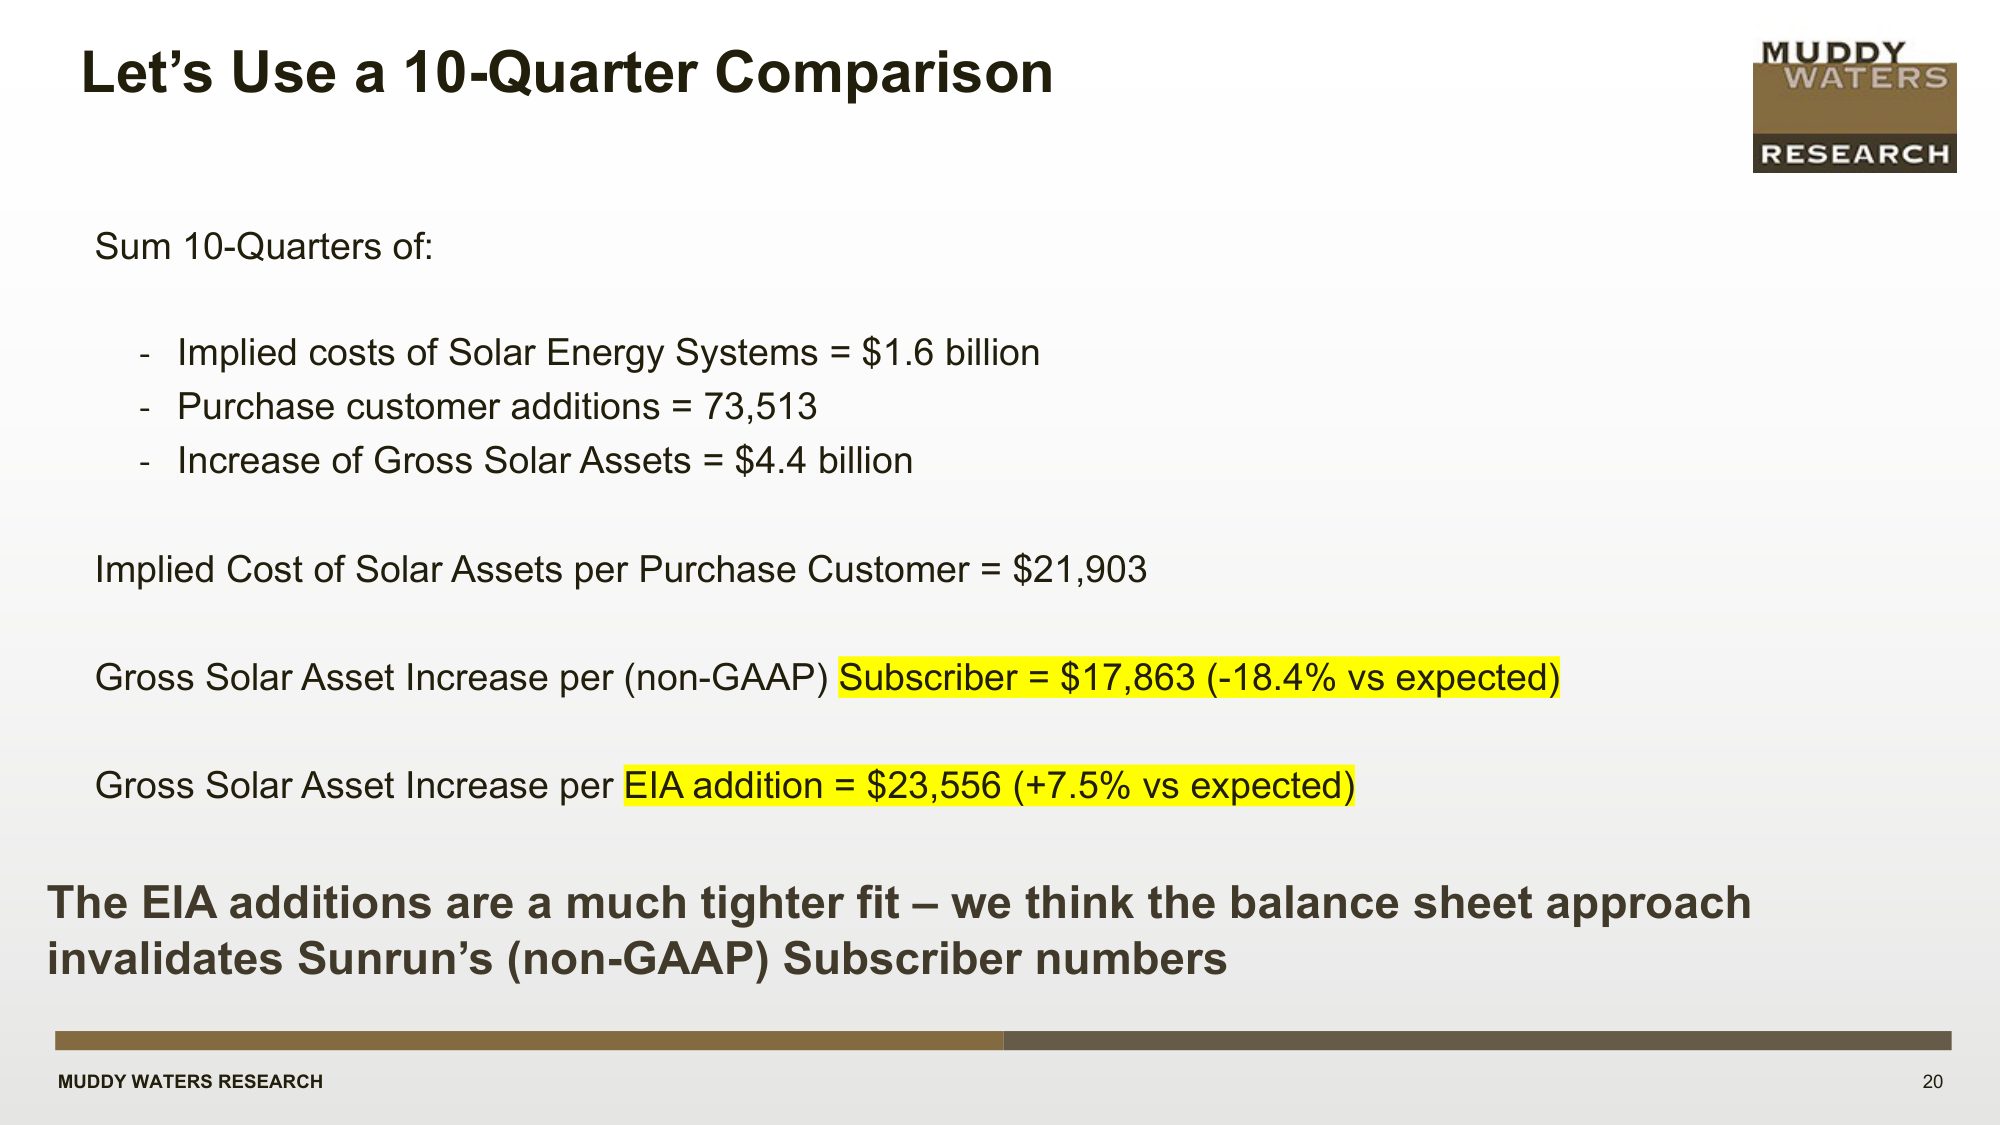Click the "73,513" figure

(x=760, y=407)
